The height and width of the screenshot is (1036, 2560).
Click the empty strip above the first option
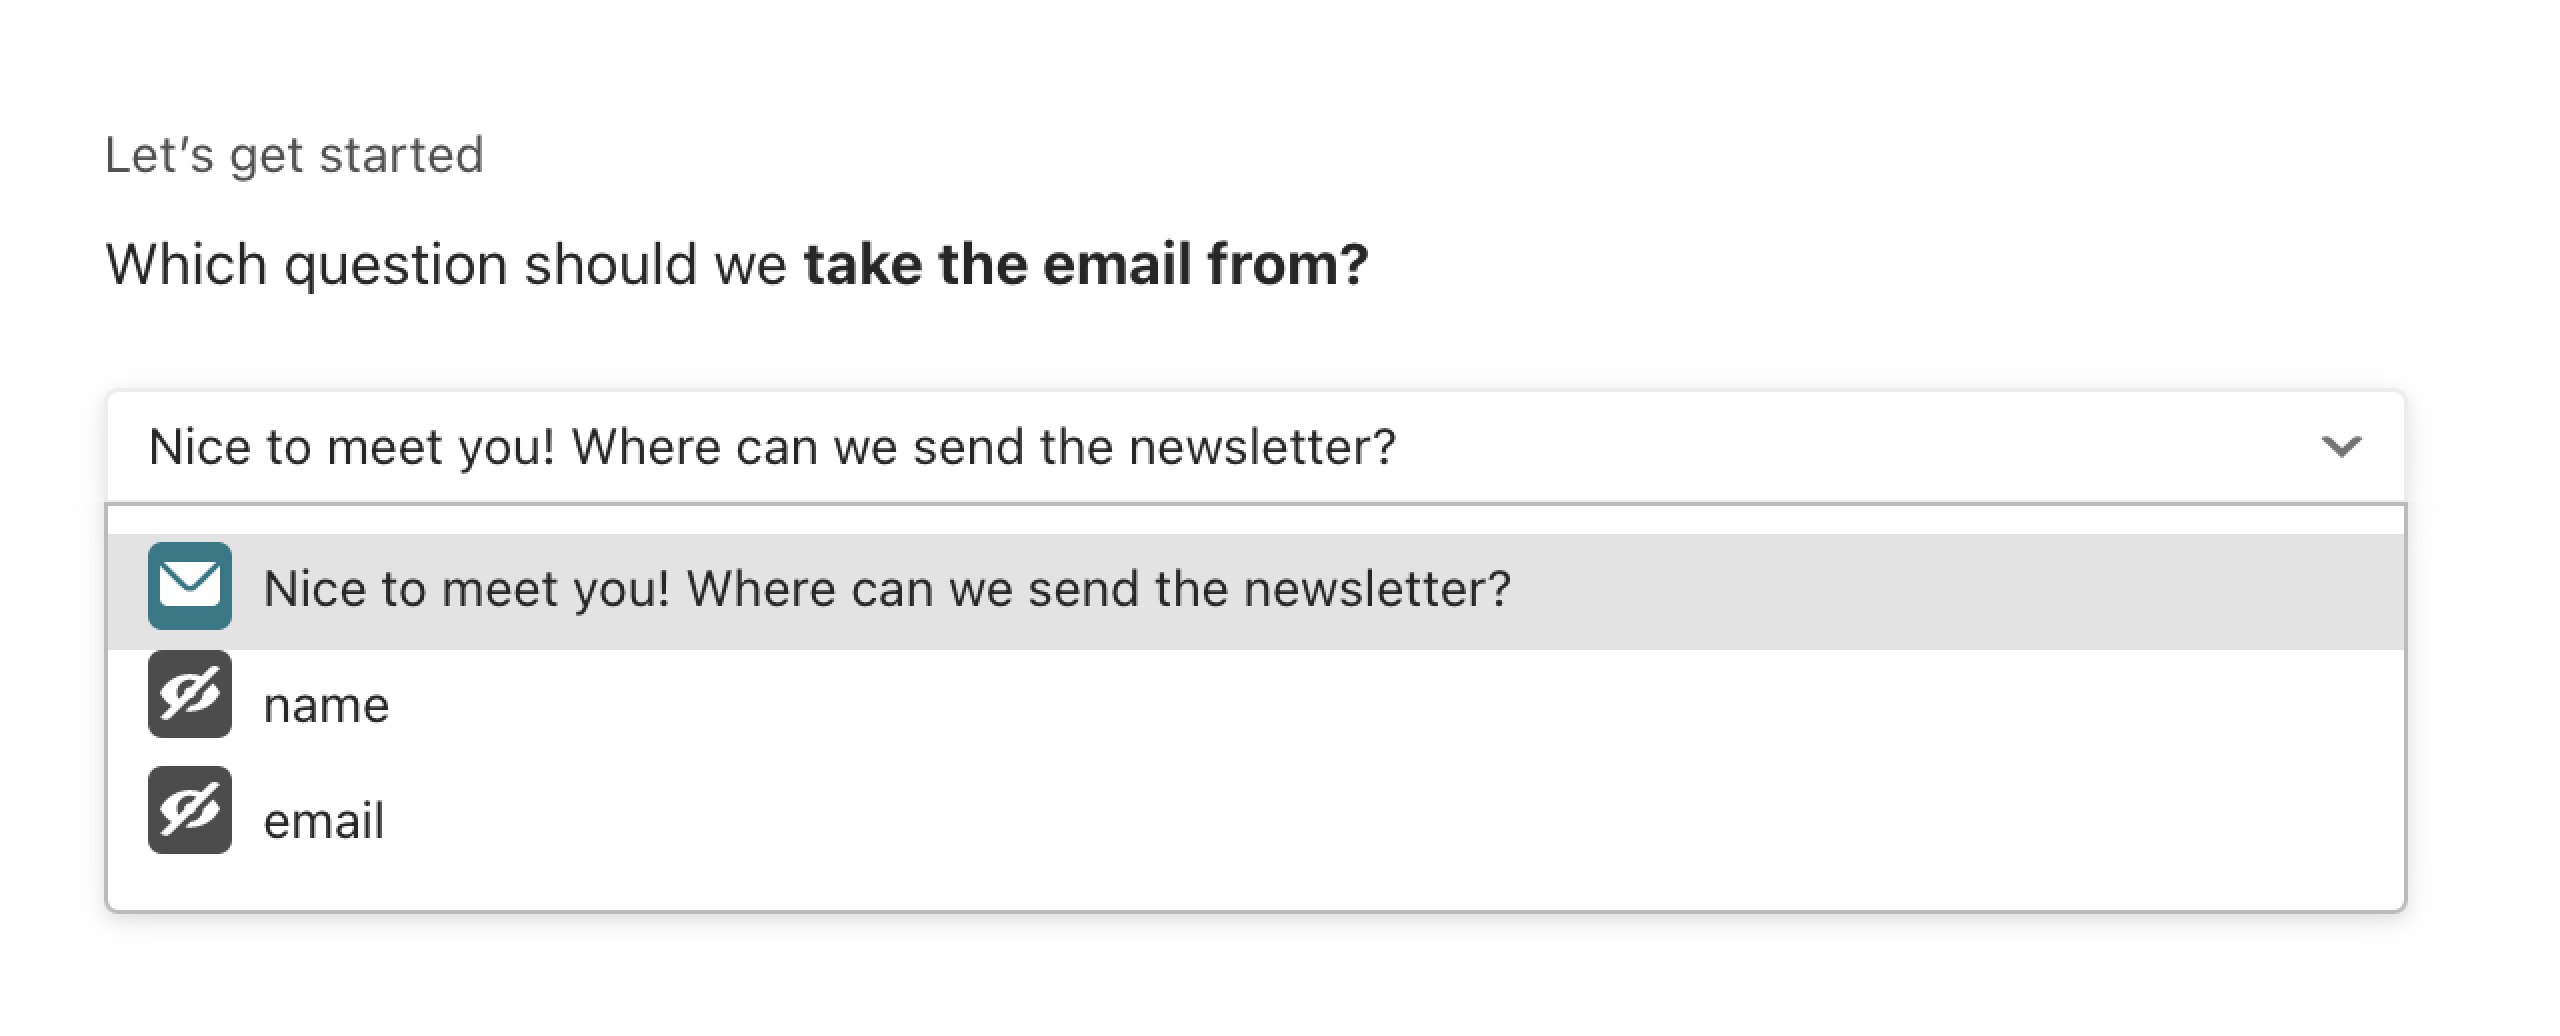click(x=1255, y=520)
